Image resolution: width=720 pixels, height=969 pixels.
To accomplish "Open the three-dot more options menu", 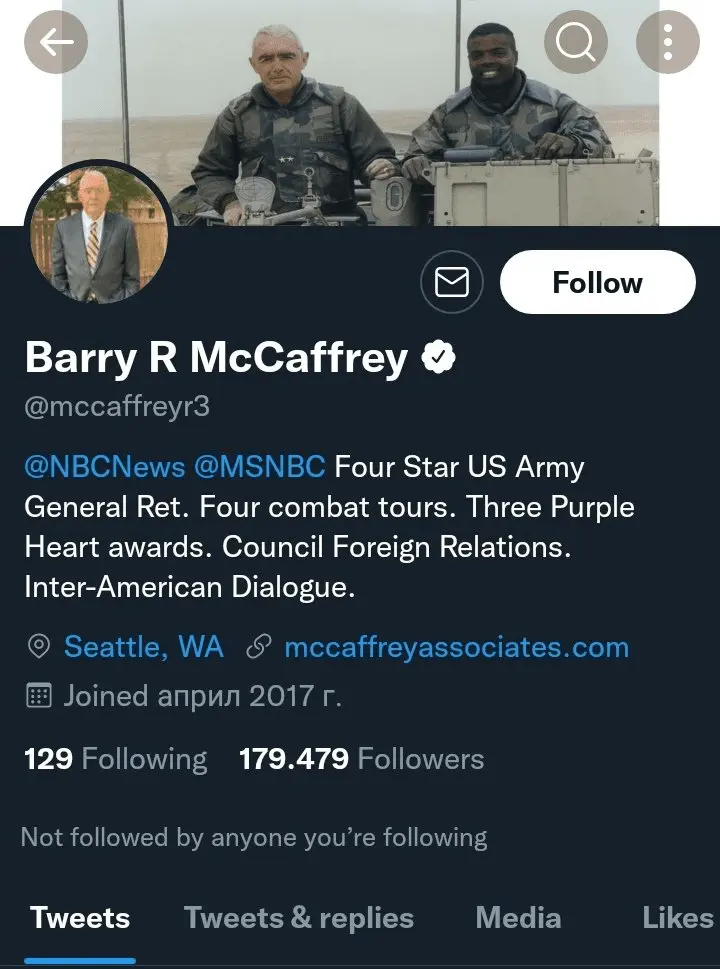I will (x=668, y=41).
